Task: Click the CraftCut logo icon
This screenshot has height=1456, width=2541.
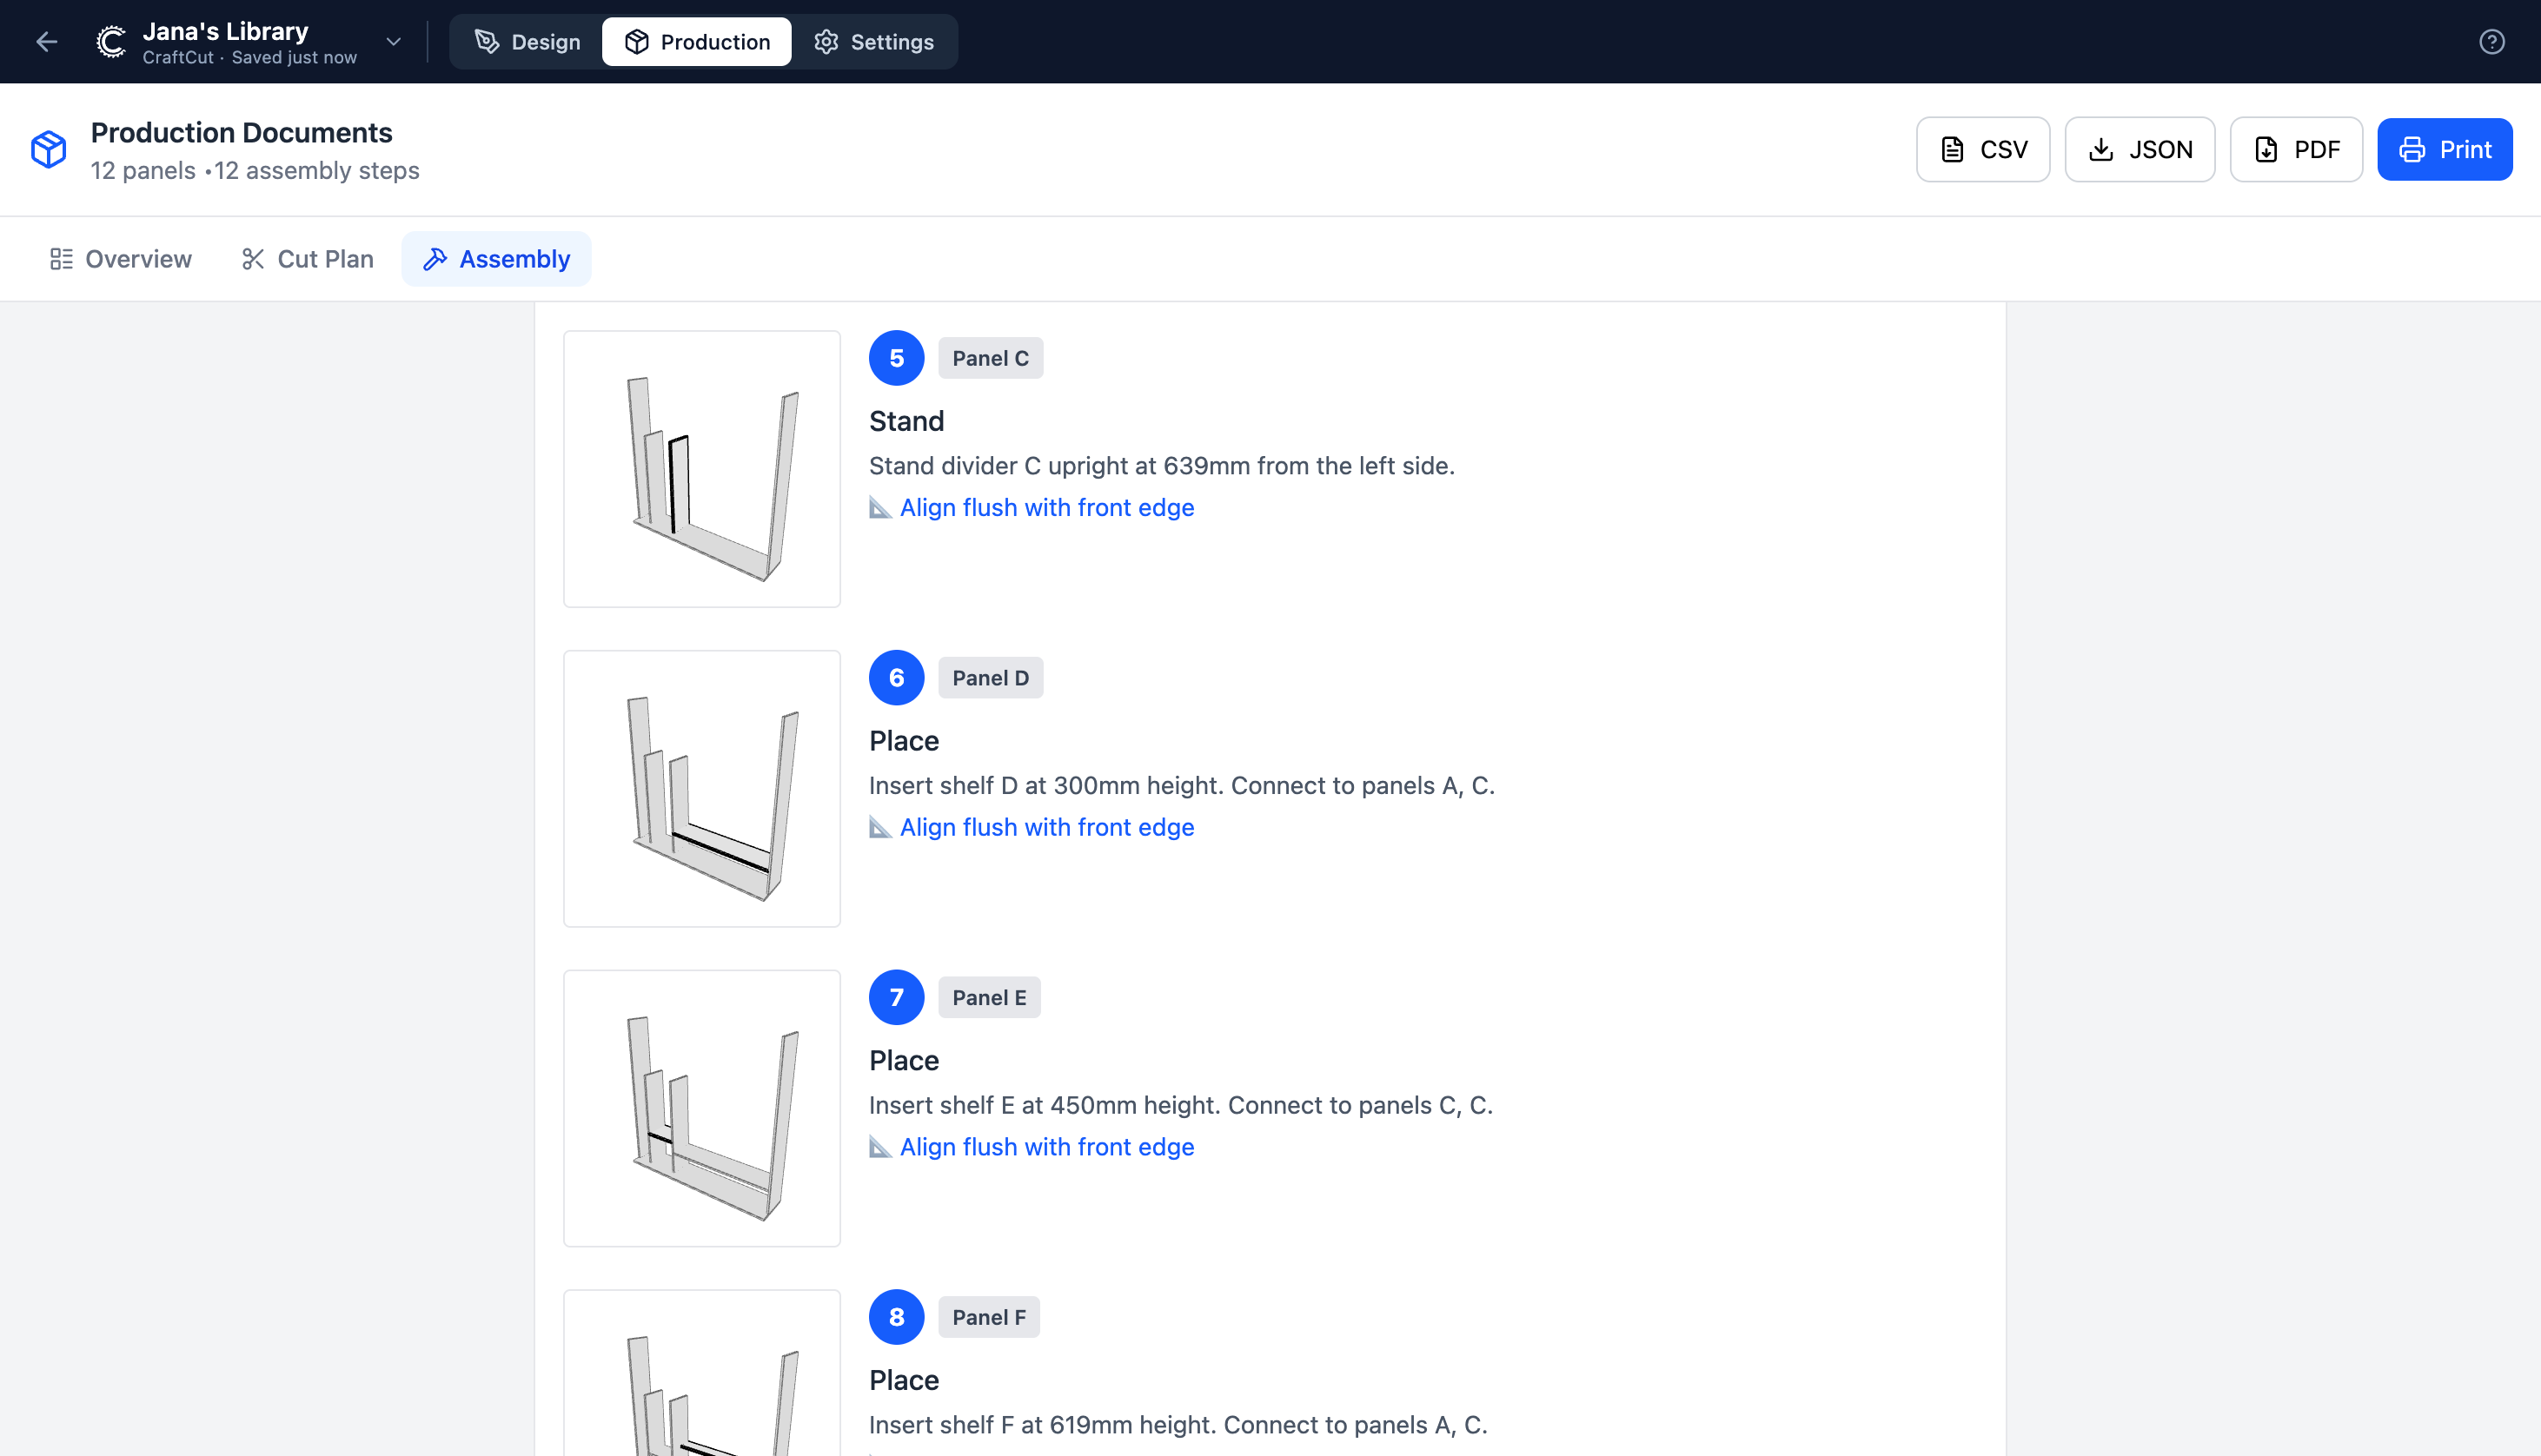Action: pyautogui.click(x=110, y=41)
